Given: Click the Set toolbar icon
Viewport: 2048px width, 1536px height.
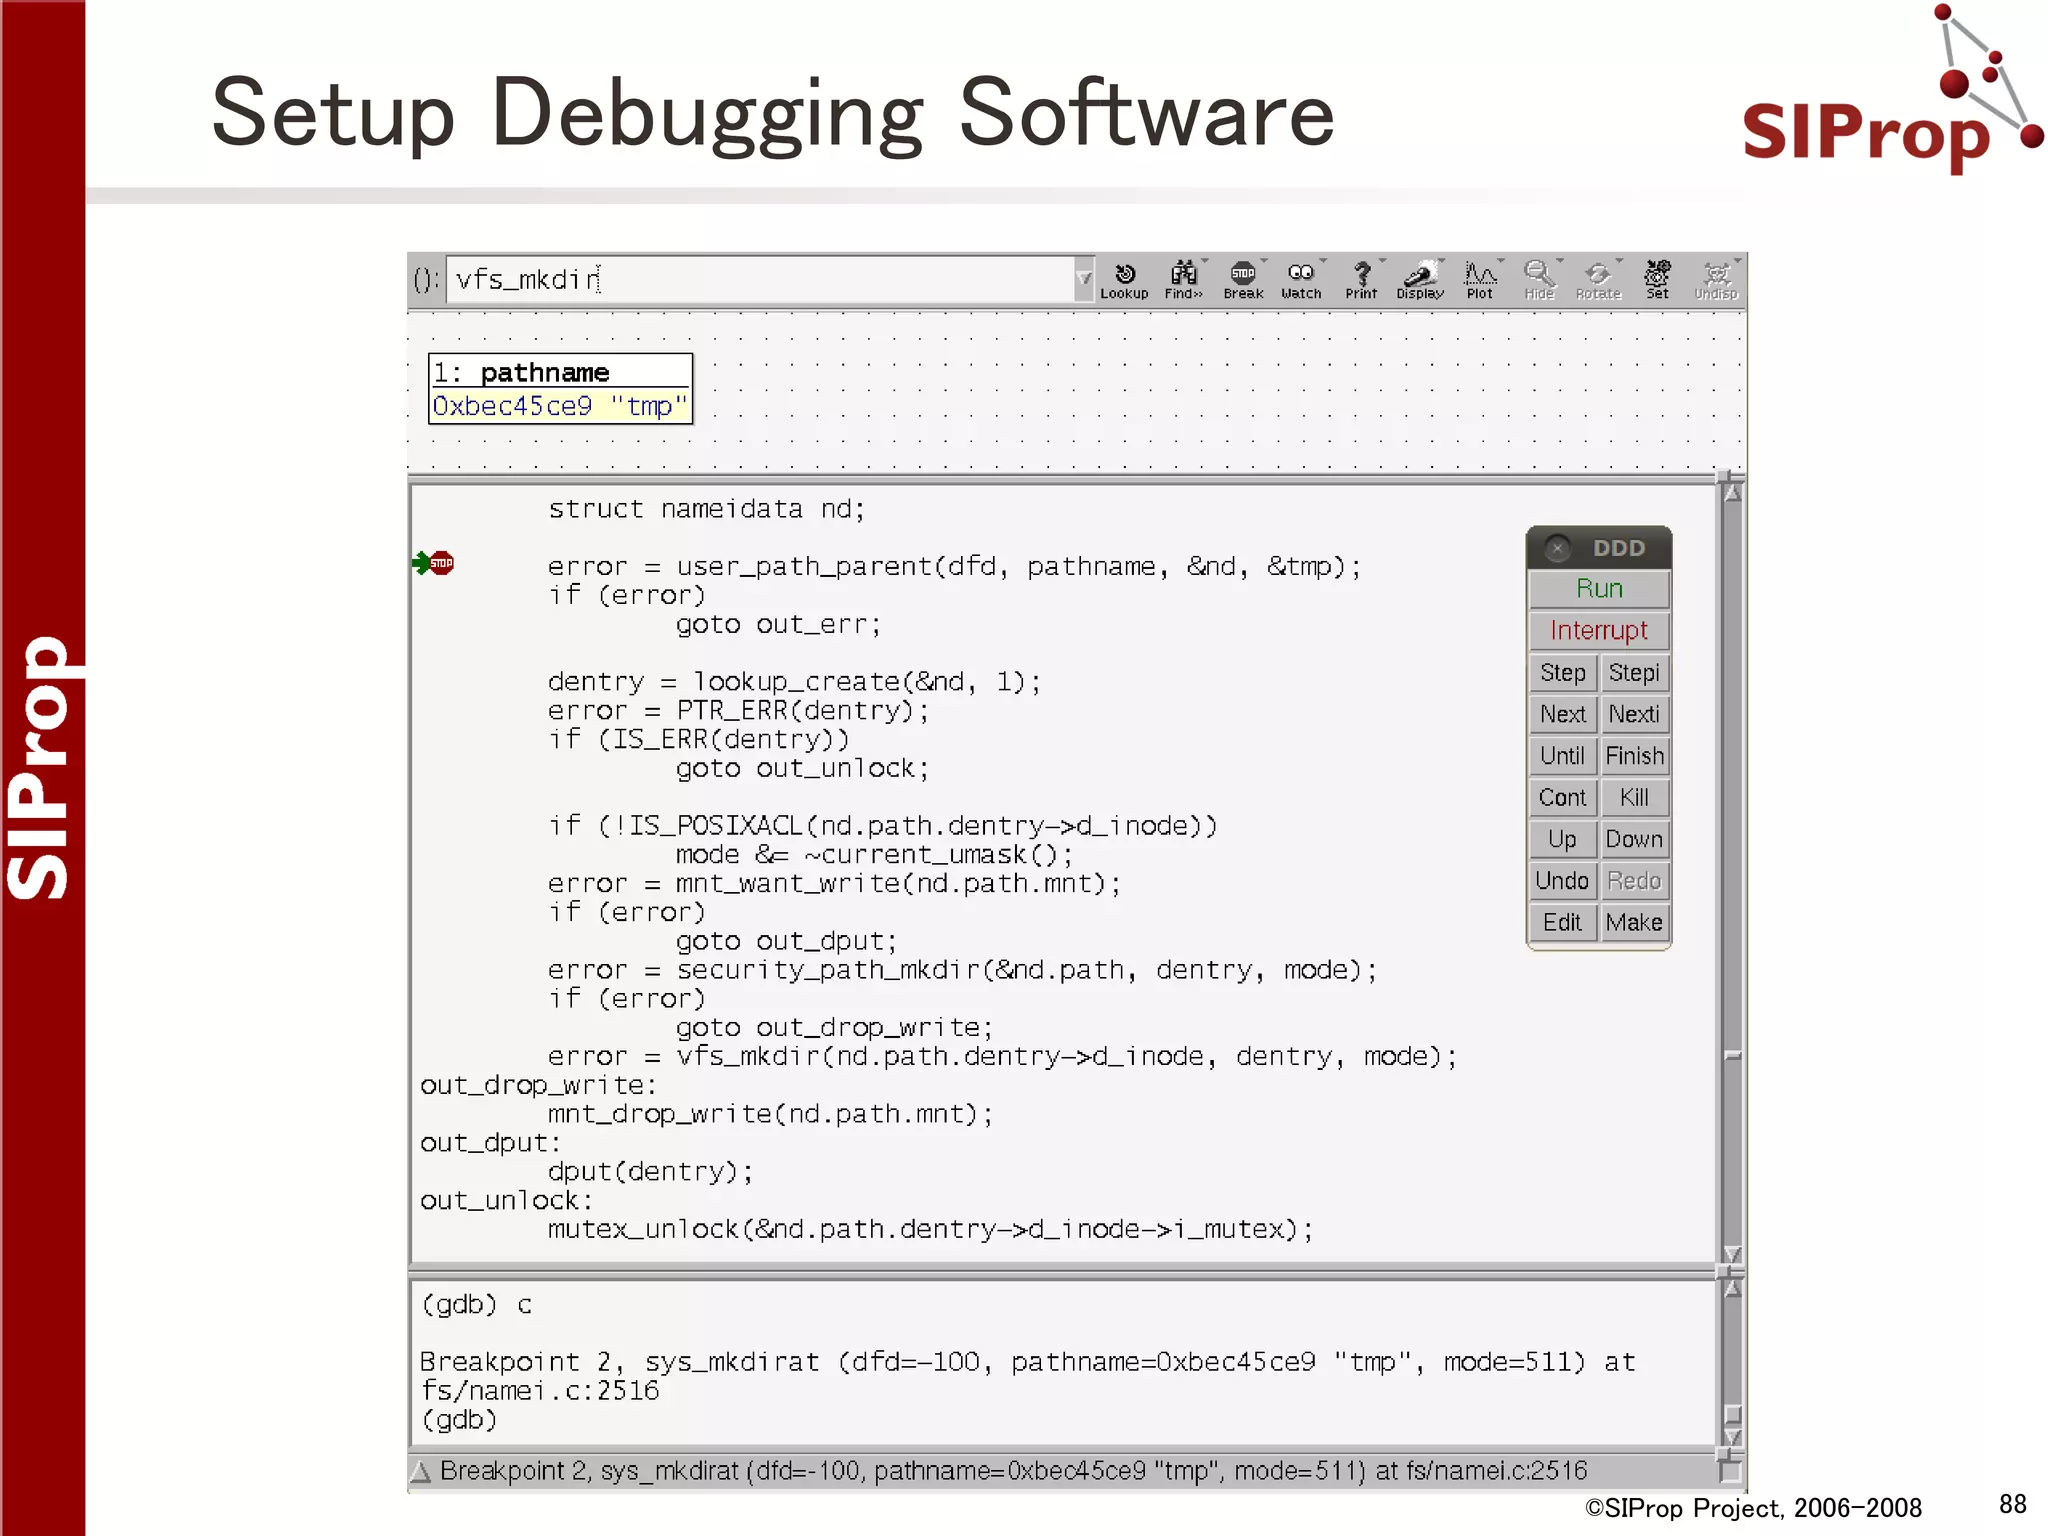Looking at the screenshot, I should 1657,279.
